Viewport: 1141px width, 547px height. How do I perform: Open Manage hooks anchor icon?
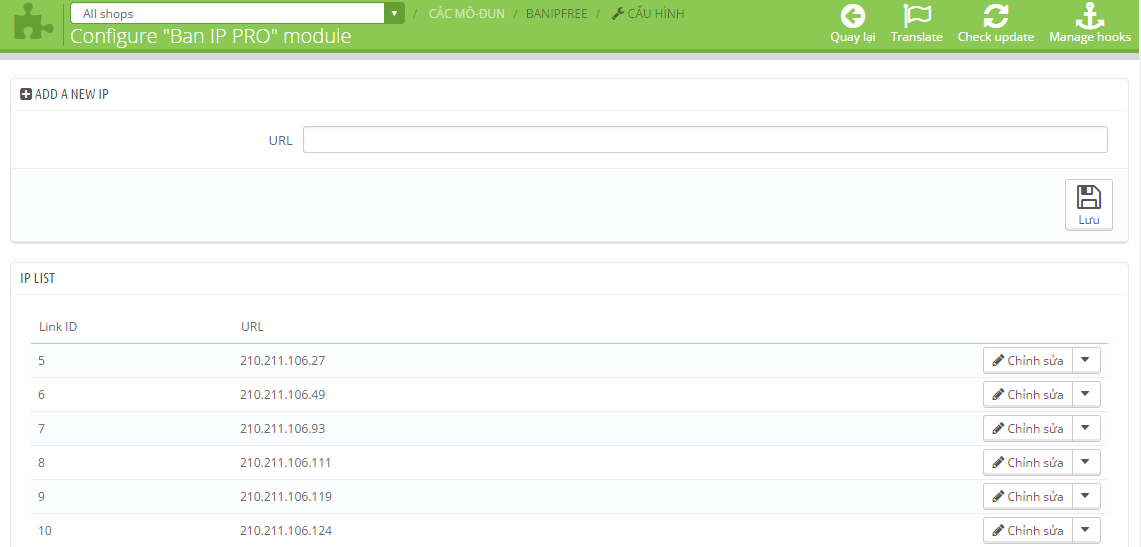coord(1089,16)
